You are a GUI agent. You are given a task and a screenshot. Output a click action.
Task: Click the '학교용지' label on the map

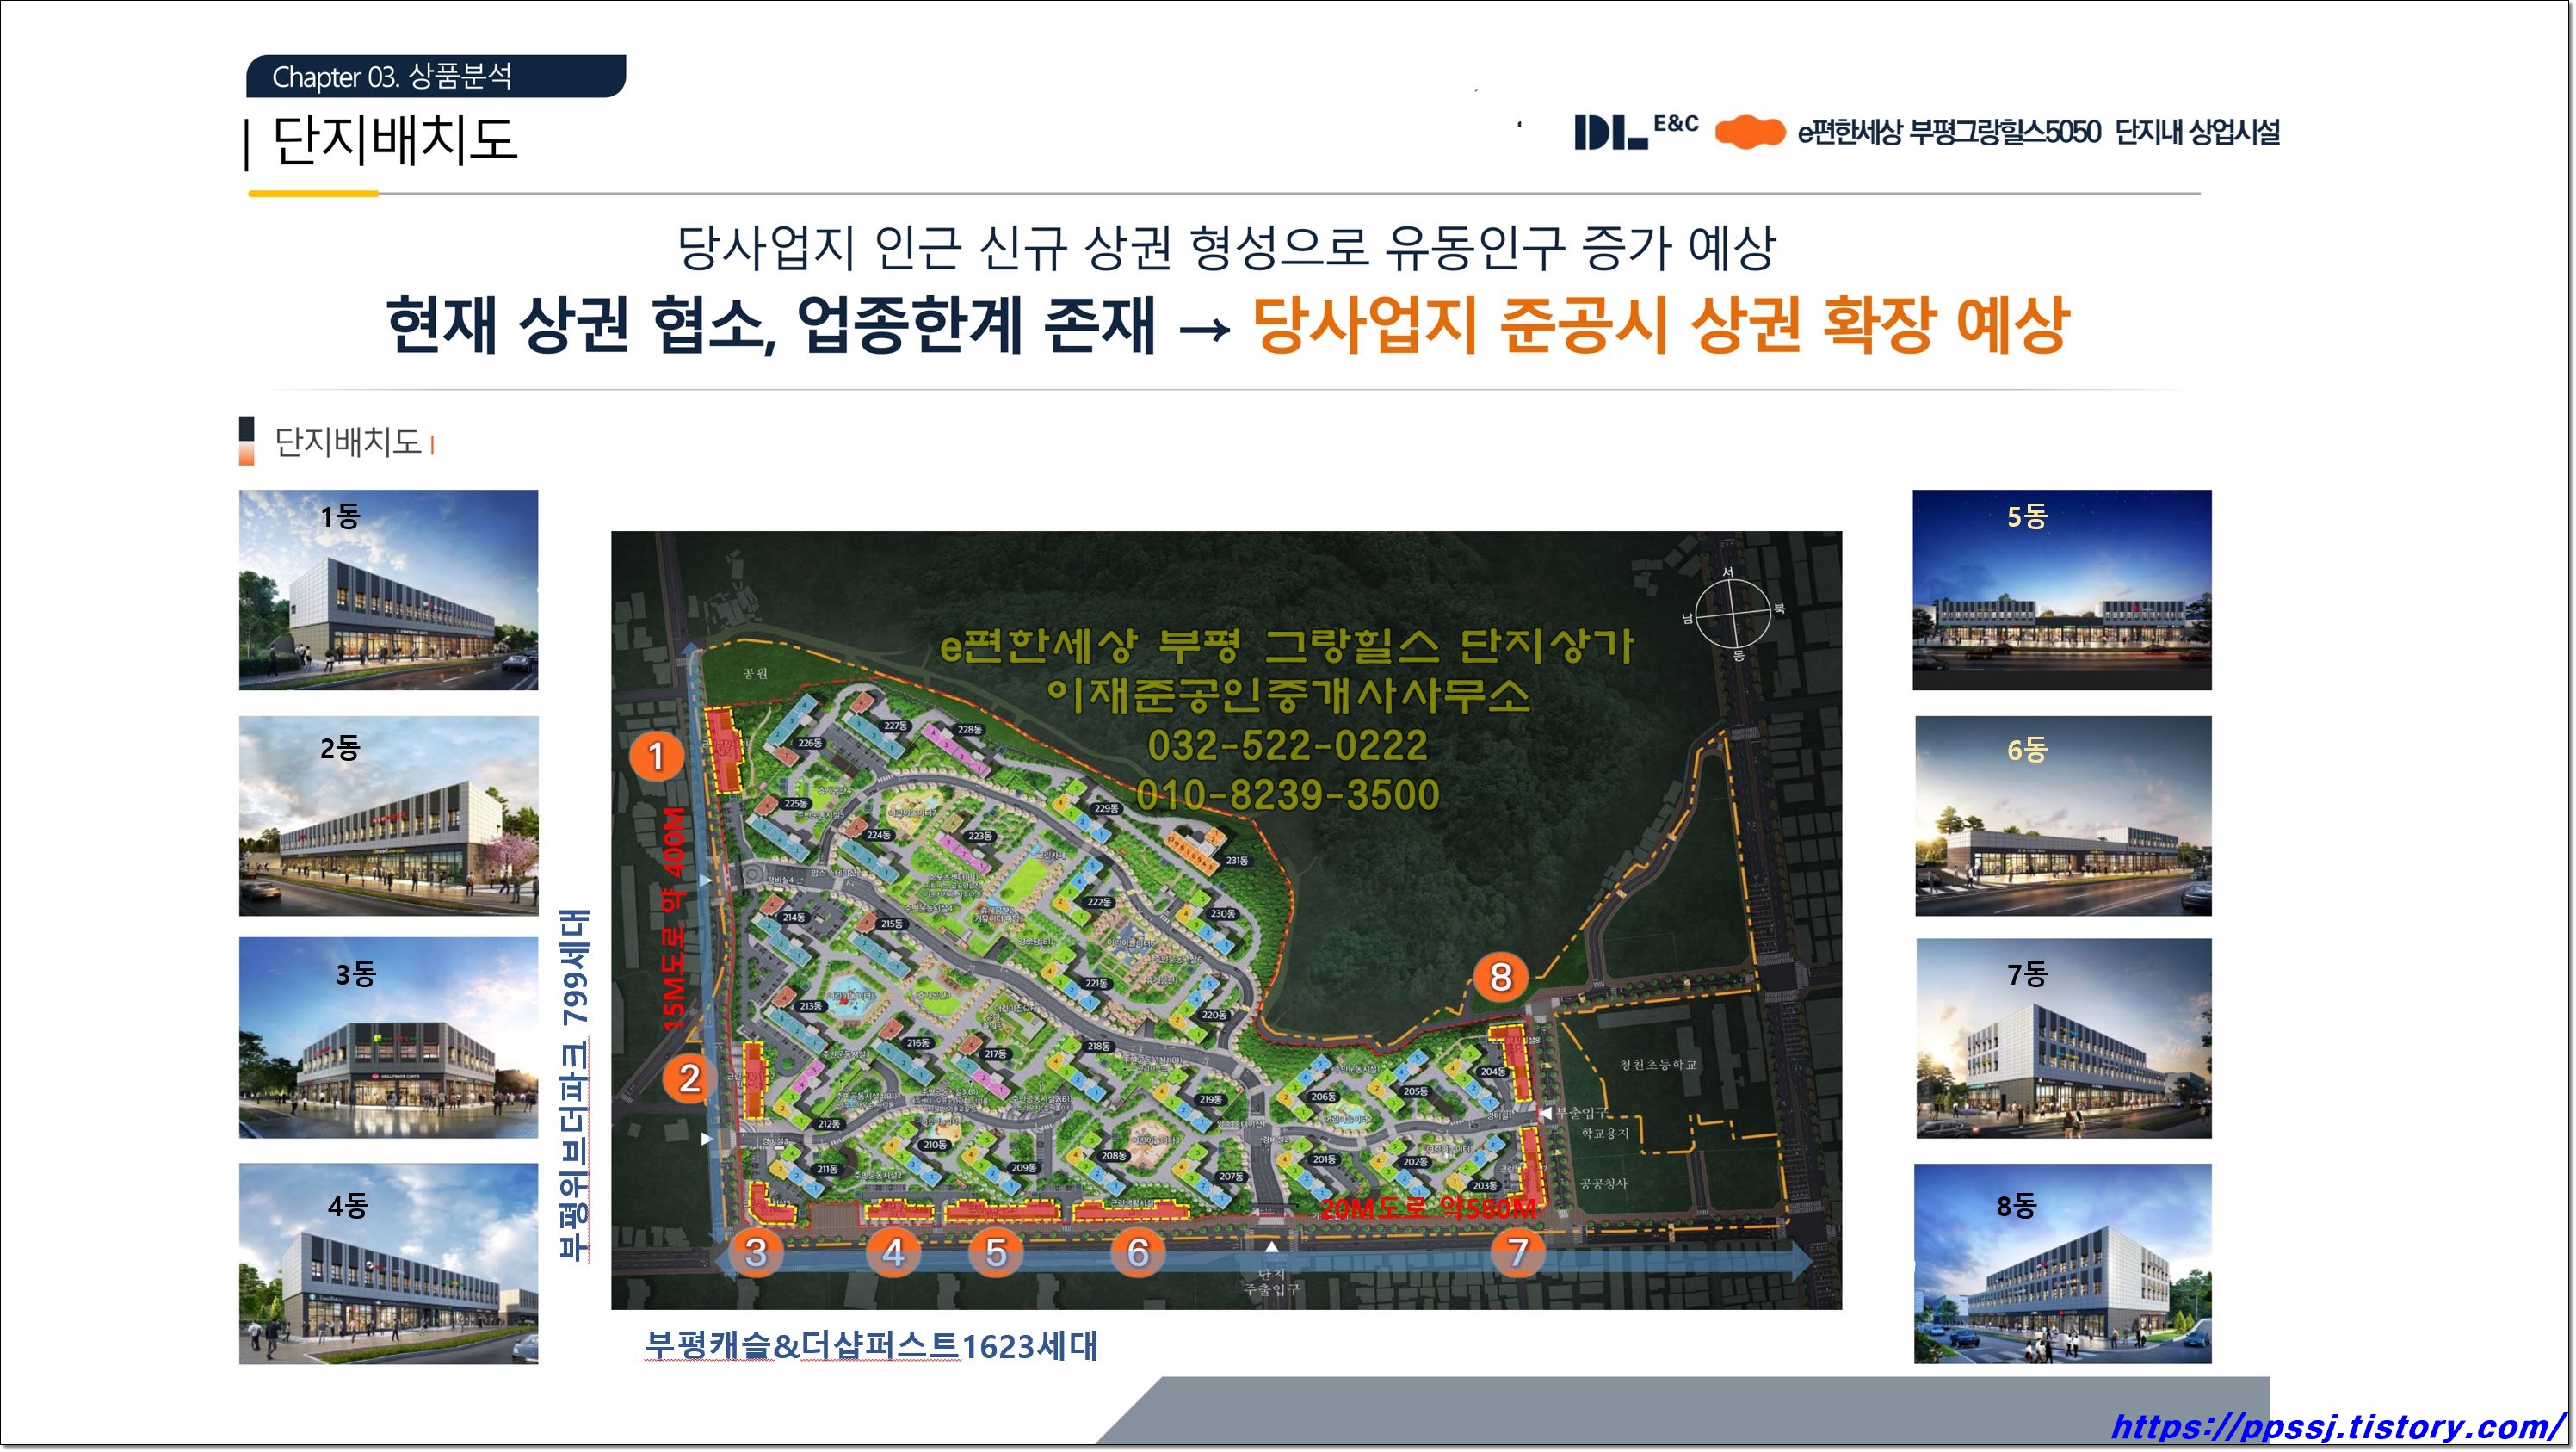pyautogui.click(x=1605, y=1133)
